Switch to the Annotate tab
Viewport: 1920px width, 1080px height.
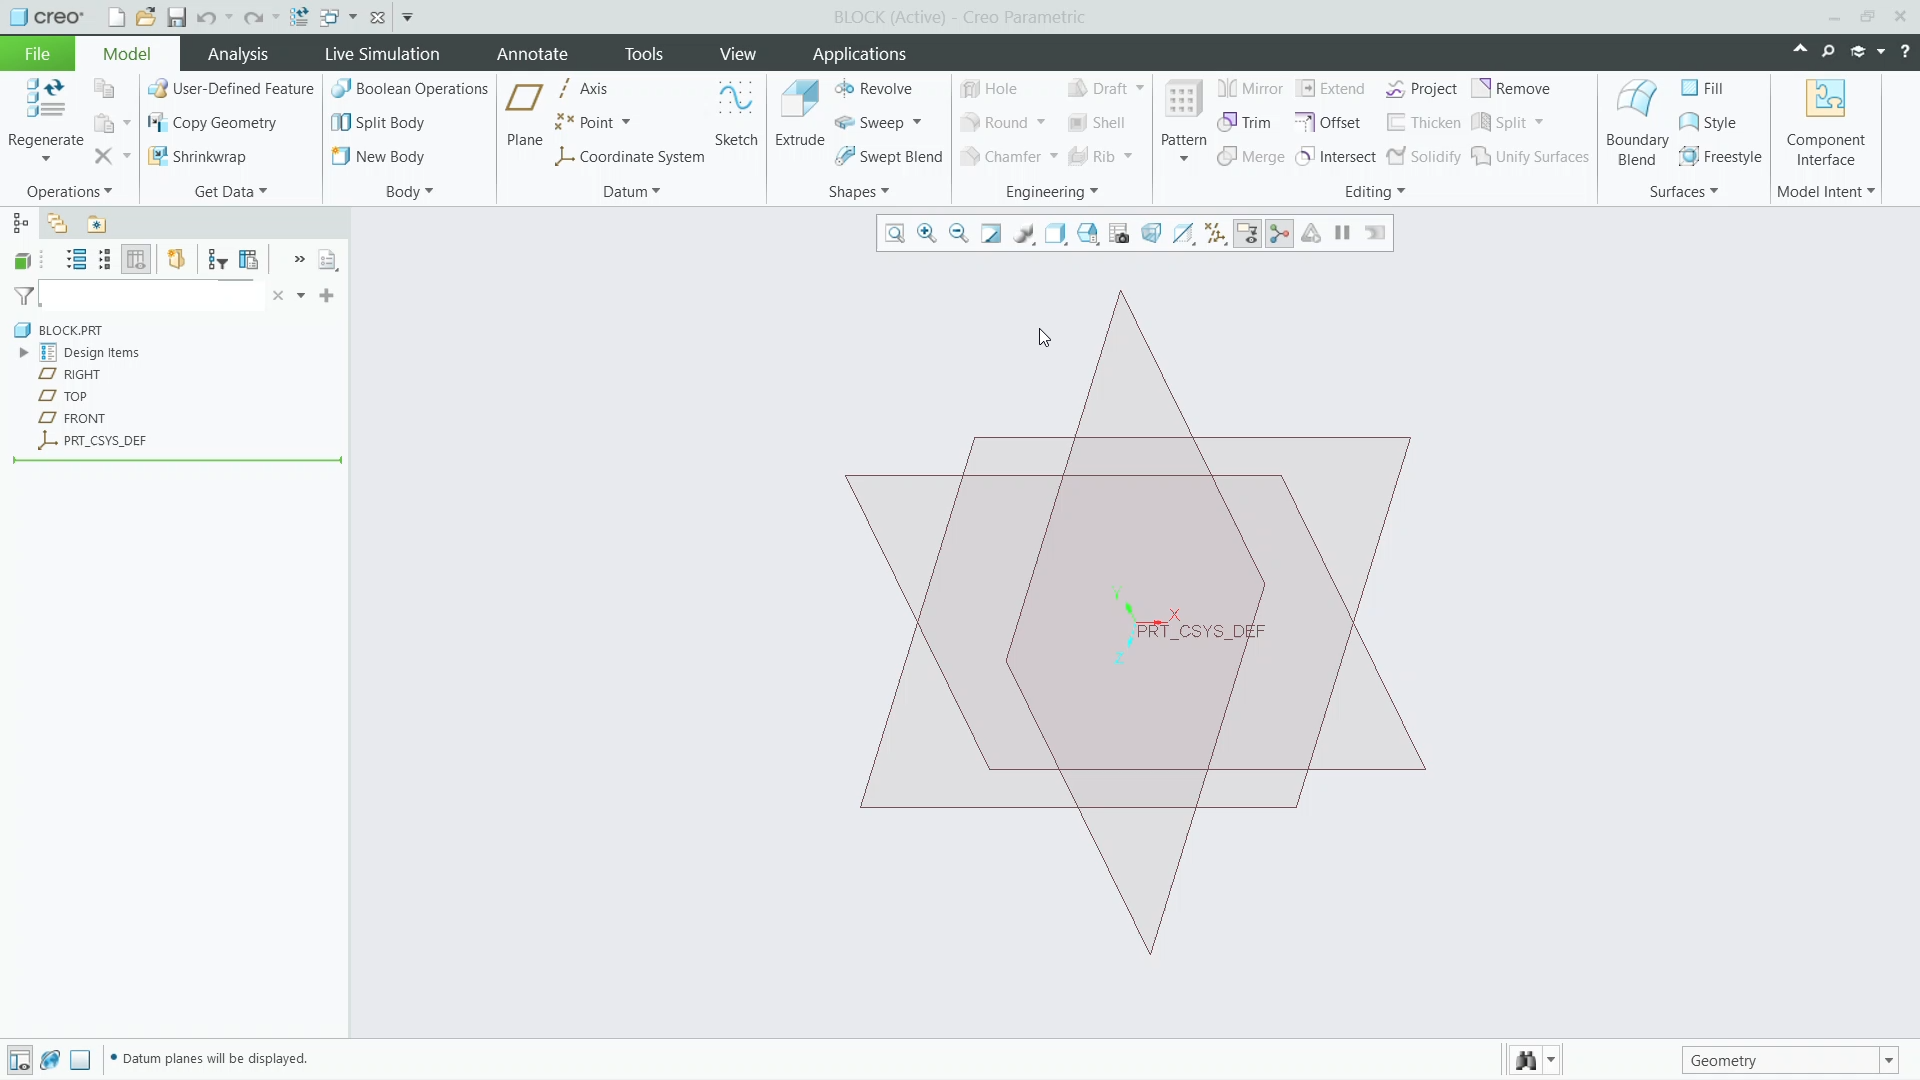tap(532, 54)
